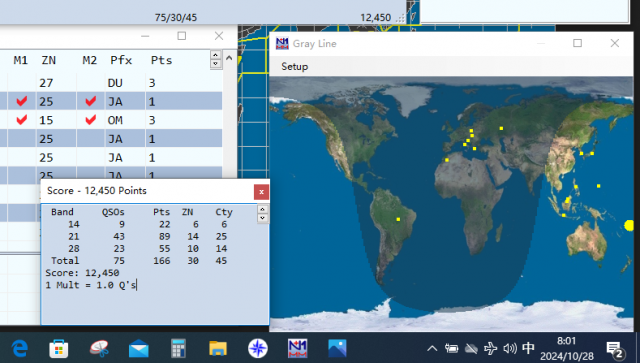Open the Mail app in taskbar
Image resolution: width=640 pixels, height=363 pixels.
click(138, 349)
